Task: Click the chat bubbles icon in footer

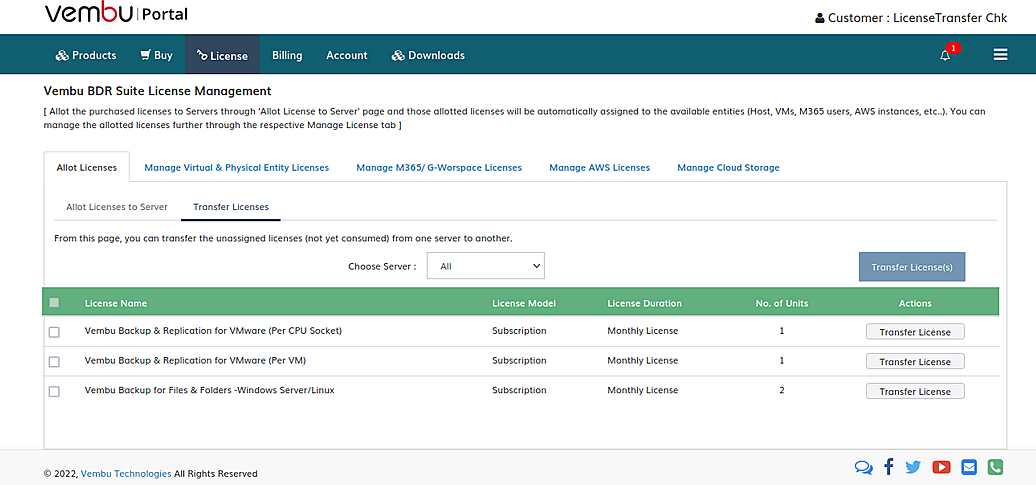Action: pos(863,467)
